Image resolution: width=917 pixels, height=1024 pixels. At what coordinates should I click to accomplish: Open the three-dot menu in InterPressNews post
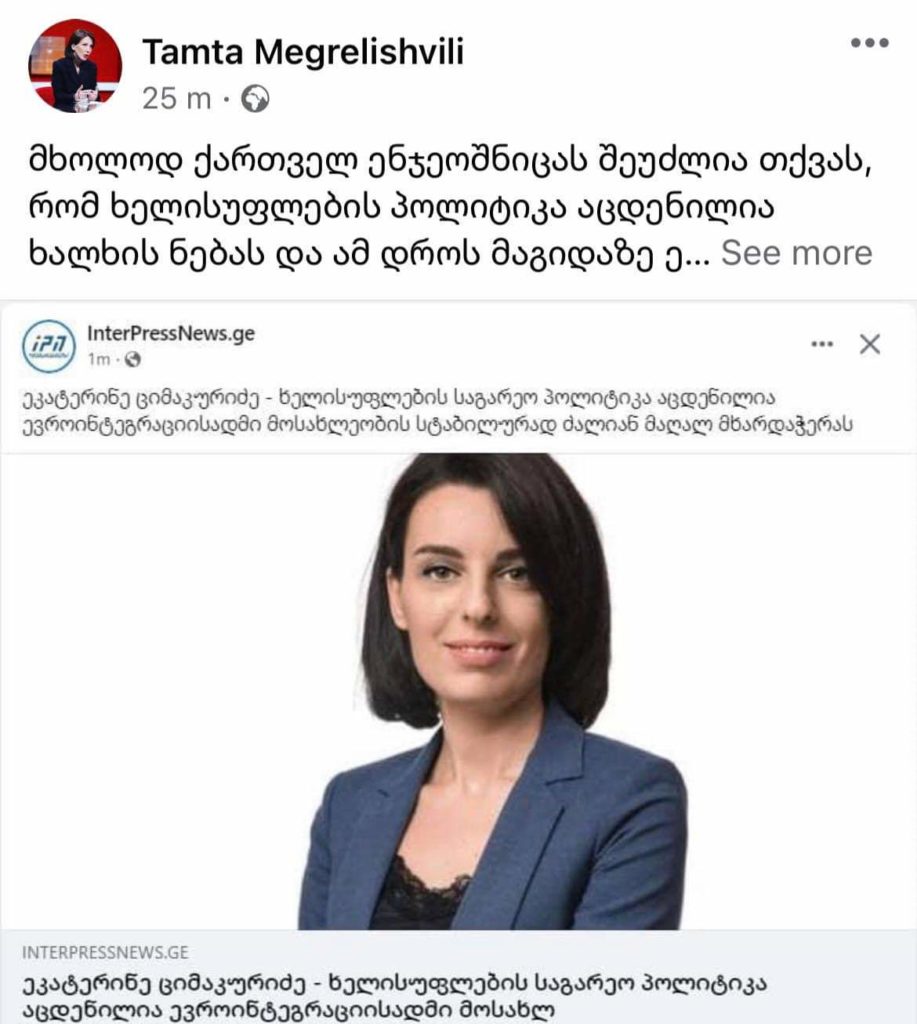tap(822, 344)
